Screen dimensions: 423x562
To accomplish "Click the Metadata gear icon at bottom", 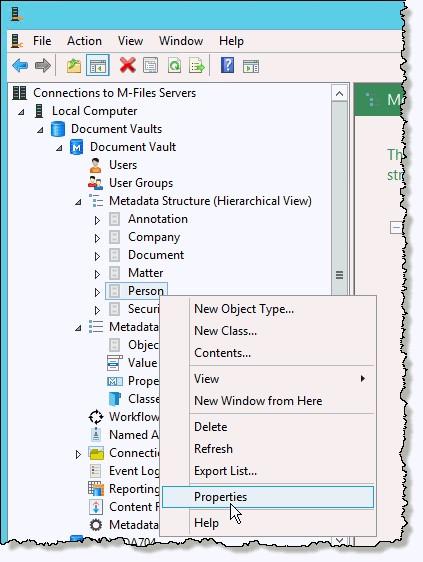I will (96, 525).
